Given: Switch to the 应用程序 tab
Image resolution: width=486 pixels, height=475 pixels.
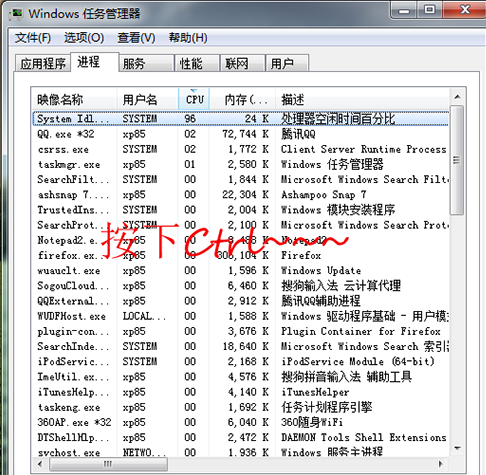Looking at the screenshot, I should [x=43, y=63].
